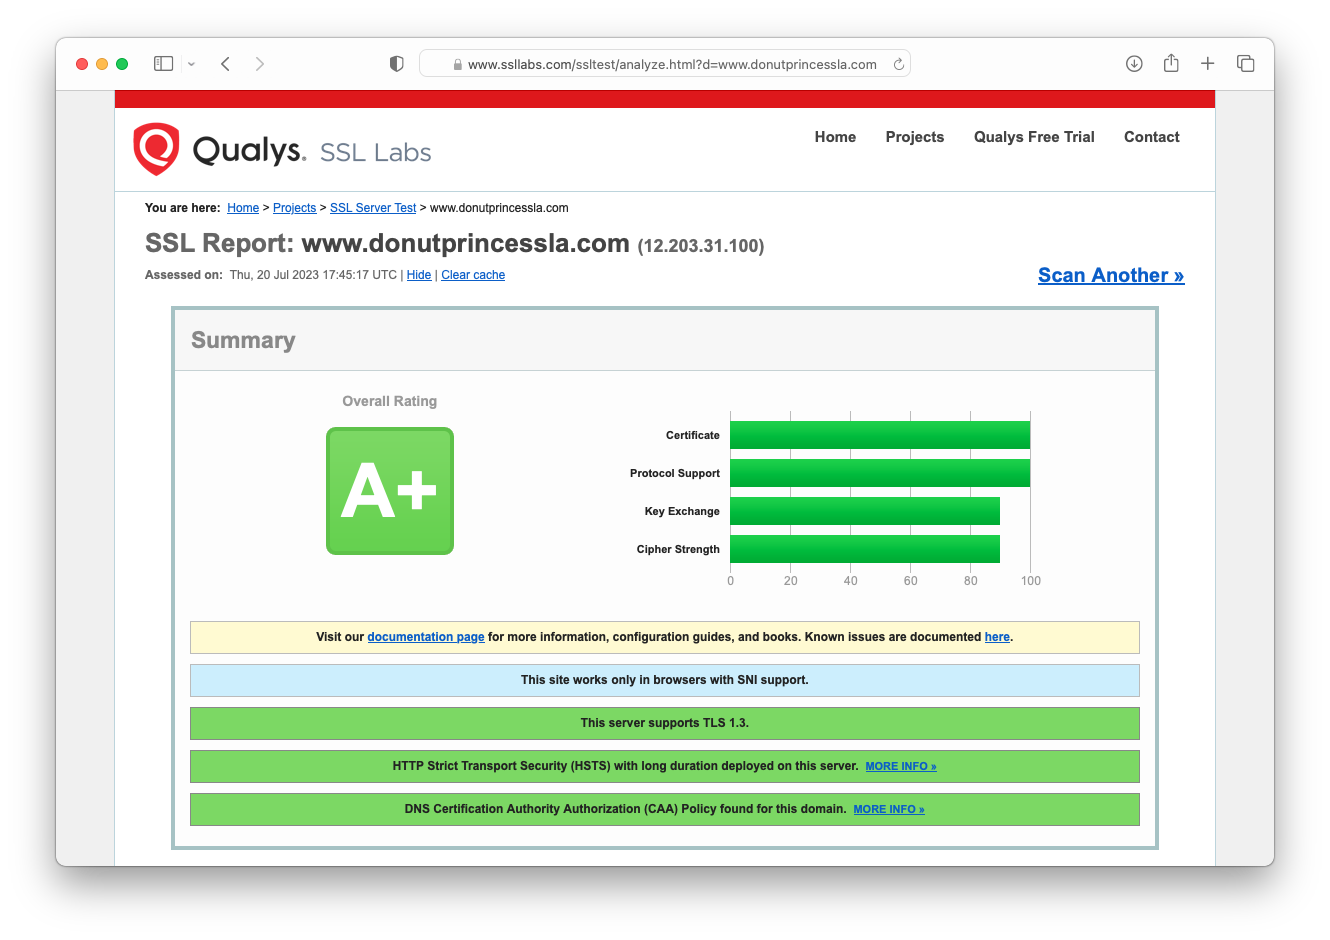This screenshot has height=940, width=1330.
Task: Open HSTS MORE INFO link
Action: point(900,766)
